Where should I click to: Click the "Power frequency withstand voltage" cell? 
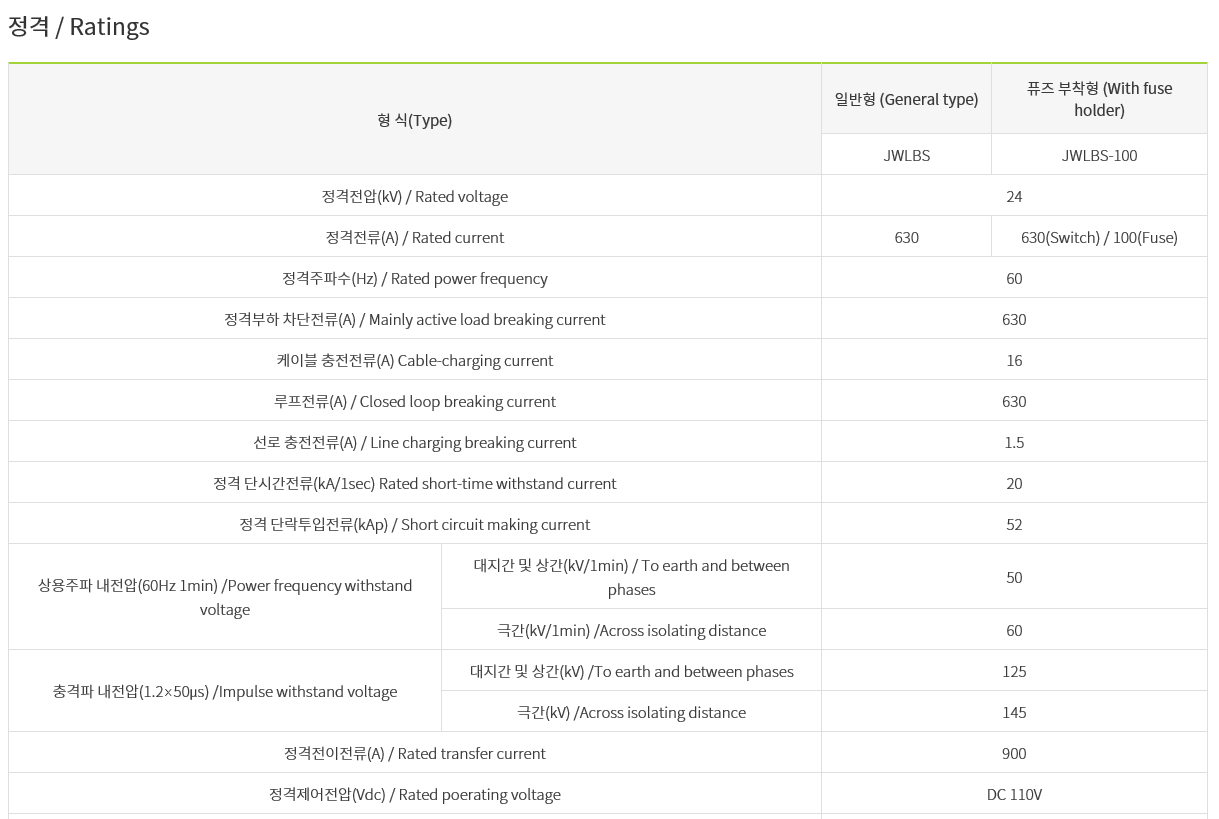coord(225,597)
